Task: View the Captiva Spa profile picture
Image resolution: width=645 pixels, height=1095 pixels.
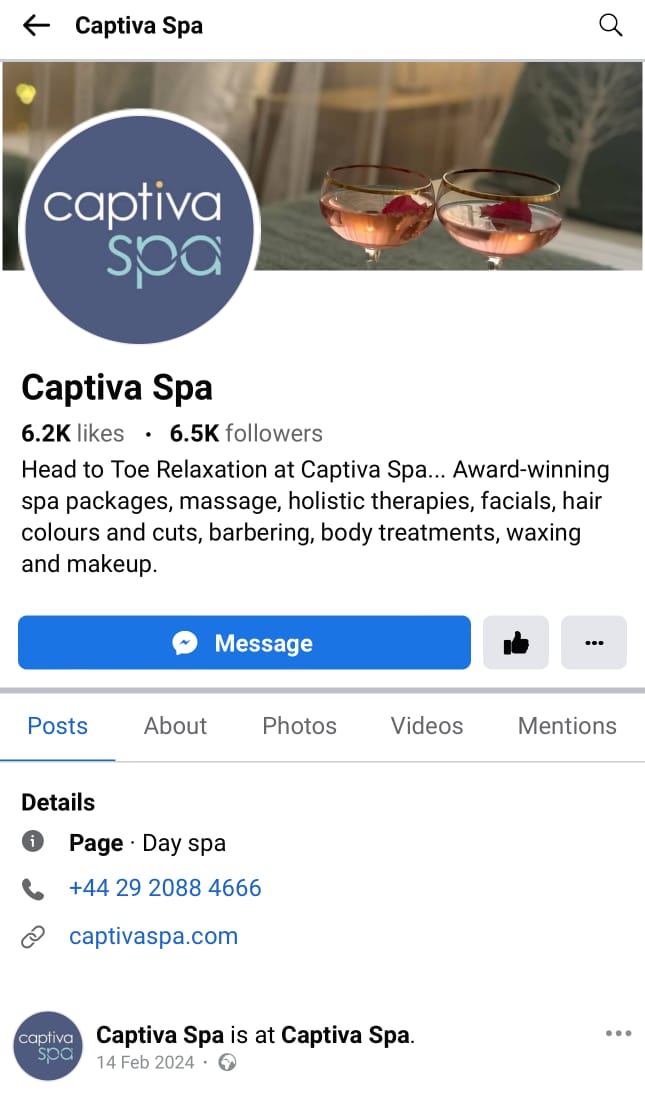Action: [140, 229]
